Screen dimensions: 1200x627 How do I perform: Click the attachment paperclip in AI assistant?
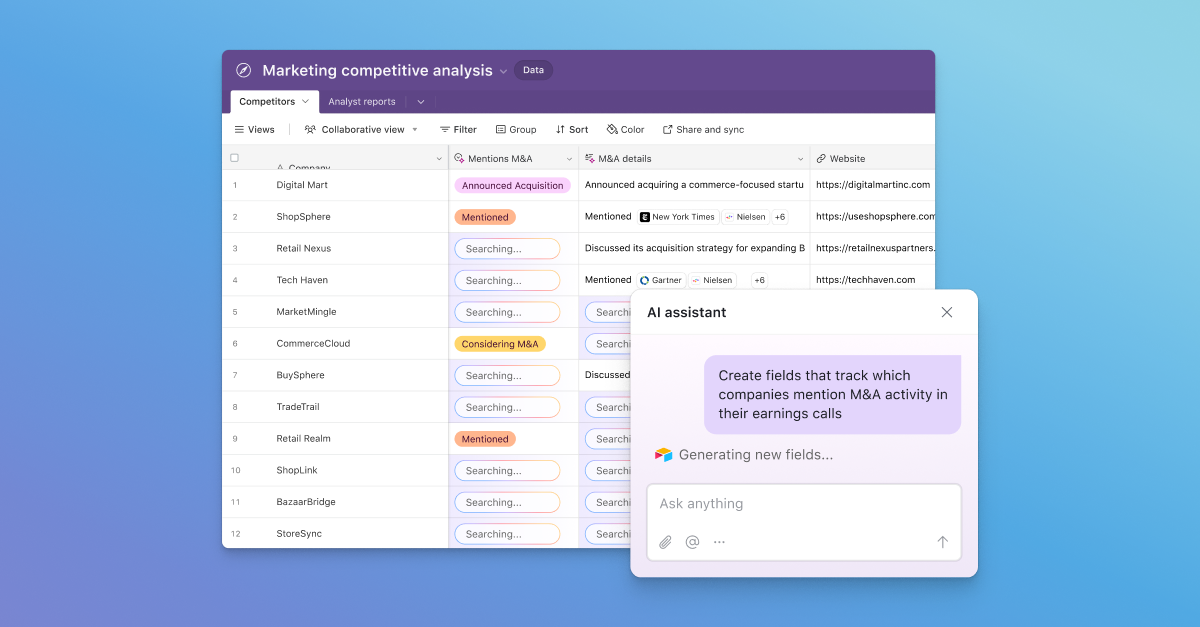[x=665, y=541]
